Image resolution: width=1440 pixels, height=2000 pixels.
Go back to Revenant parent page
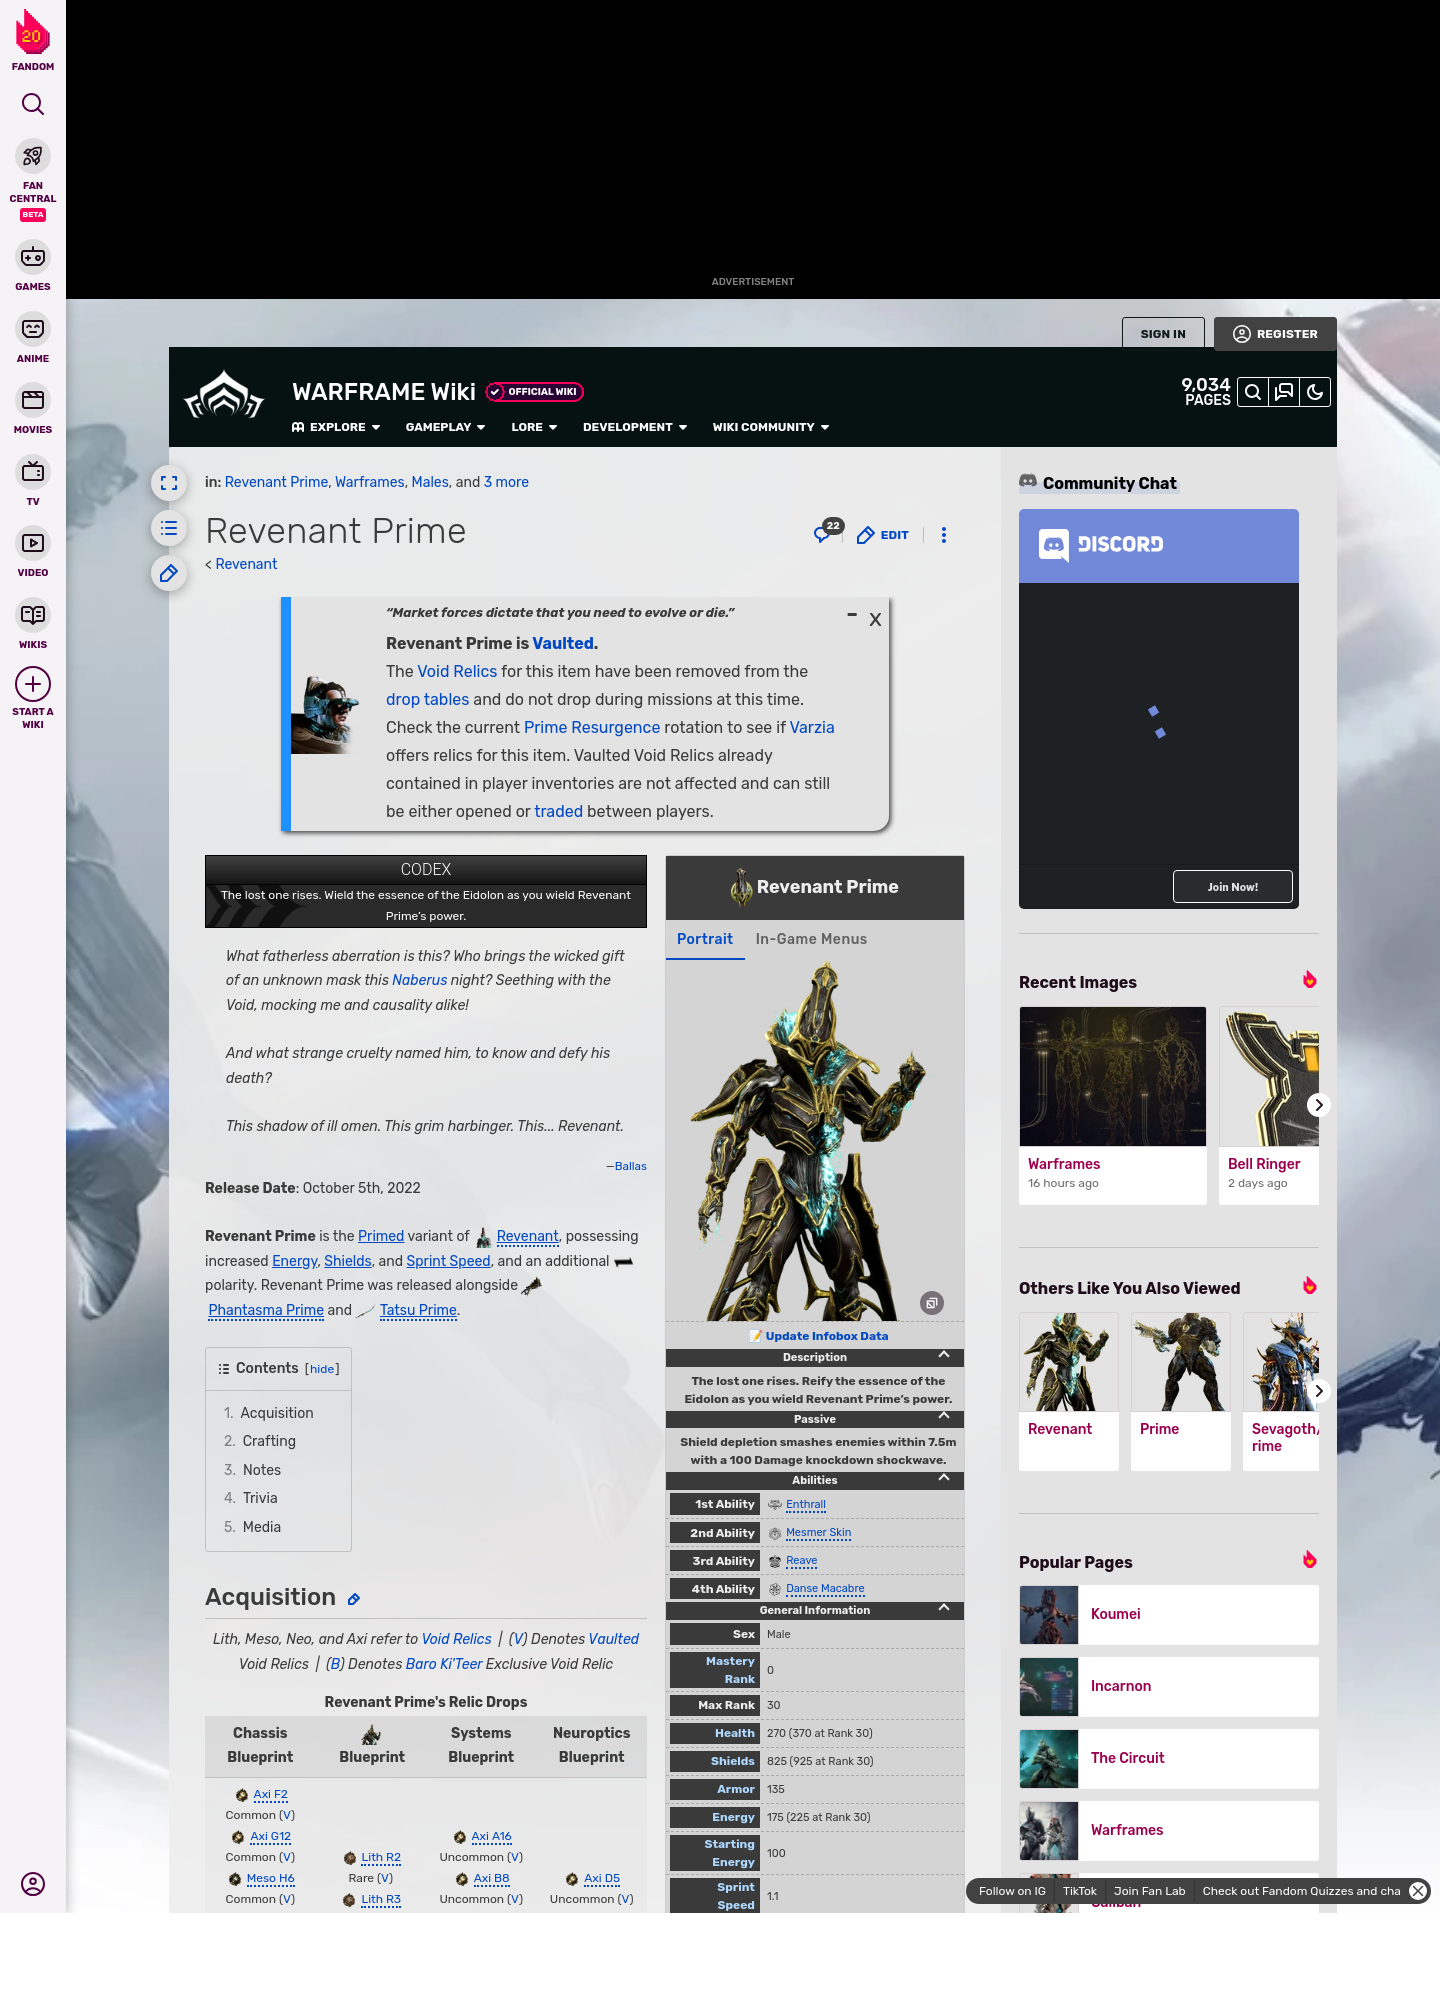point(246,564)
